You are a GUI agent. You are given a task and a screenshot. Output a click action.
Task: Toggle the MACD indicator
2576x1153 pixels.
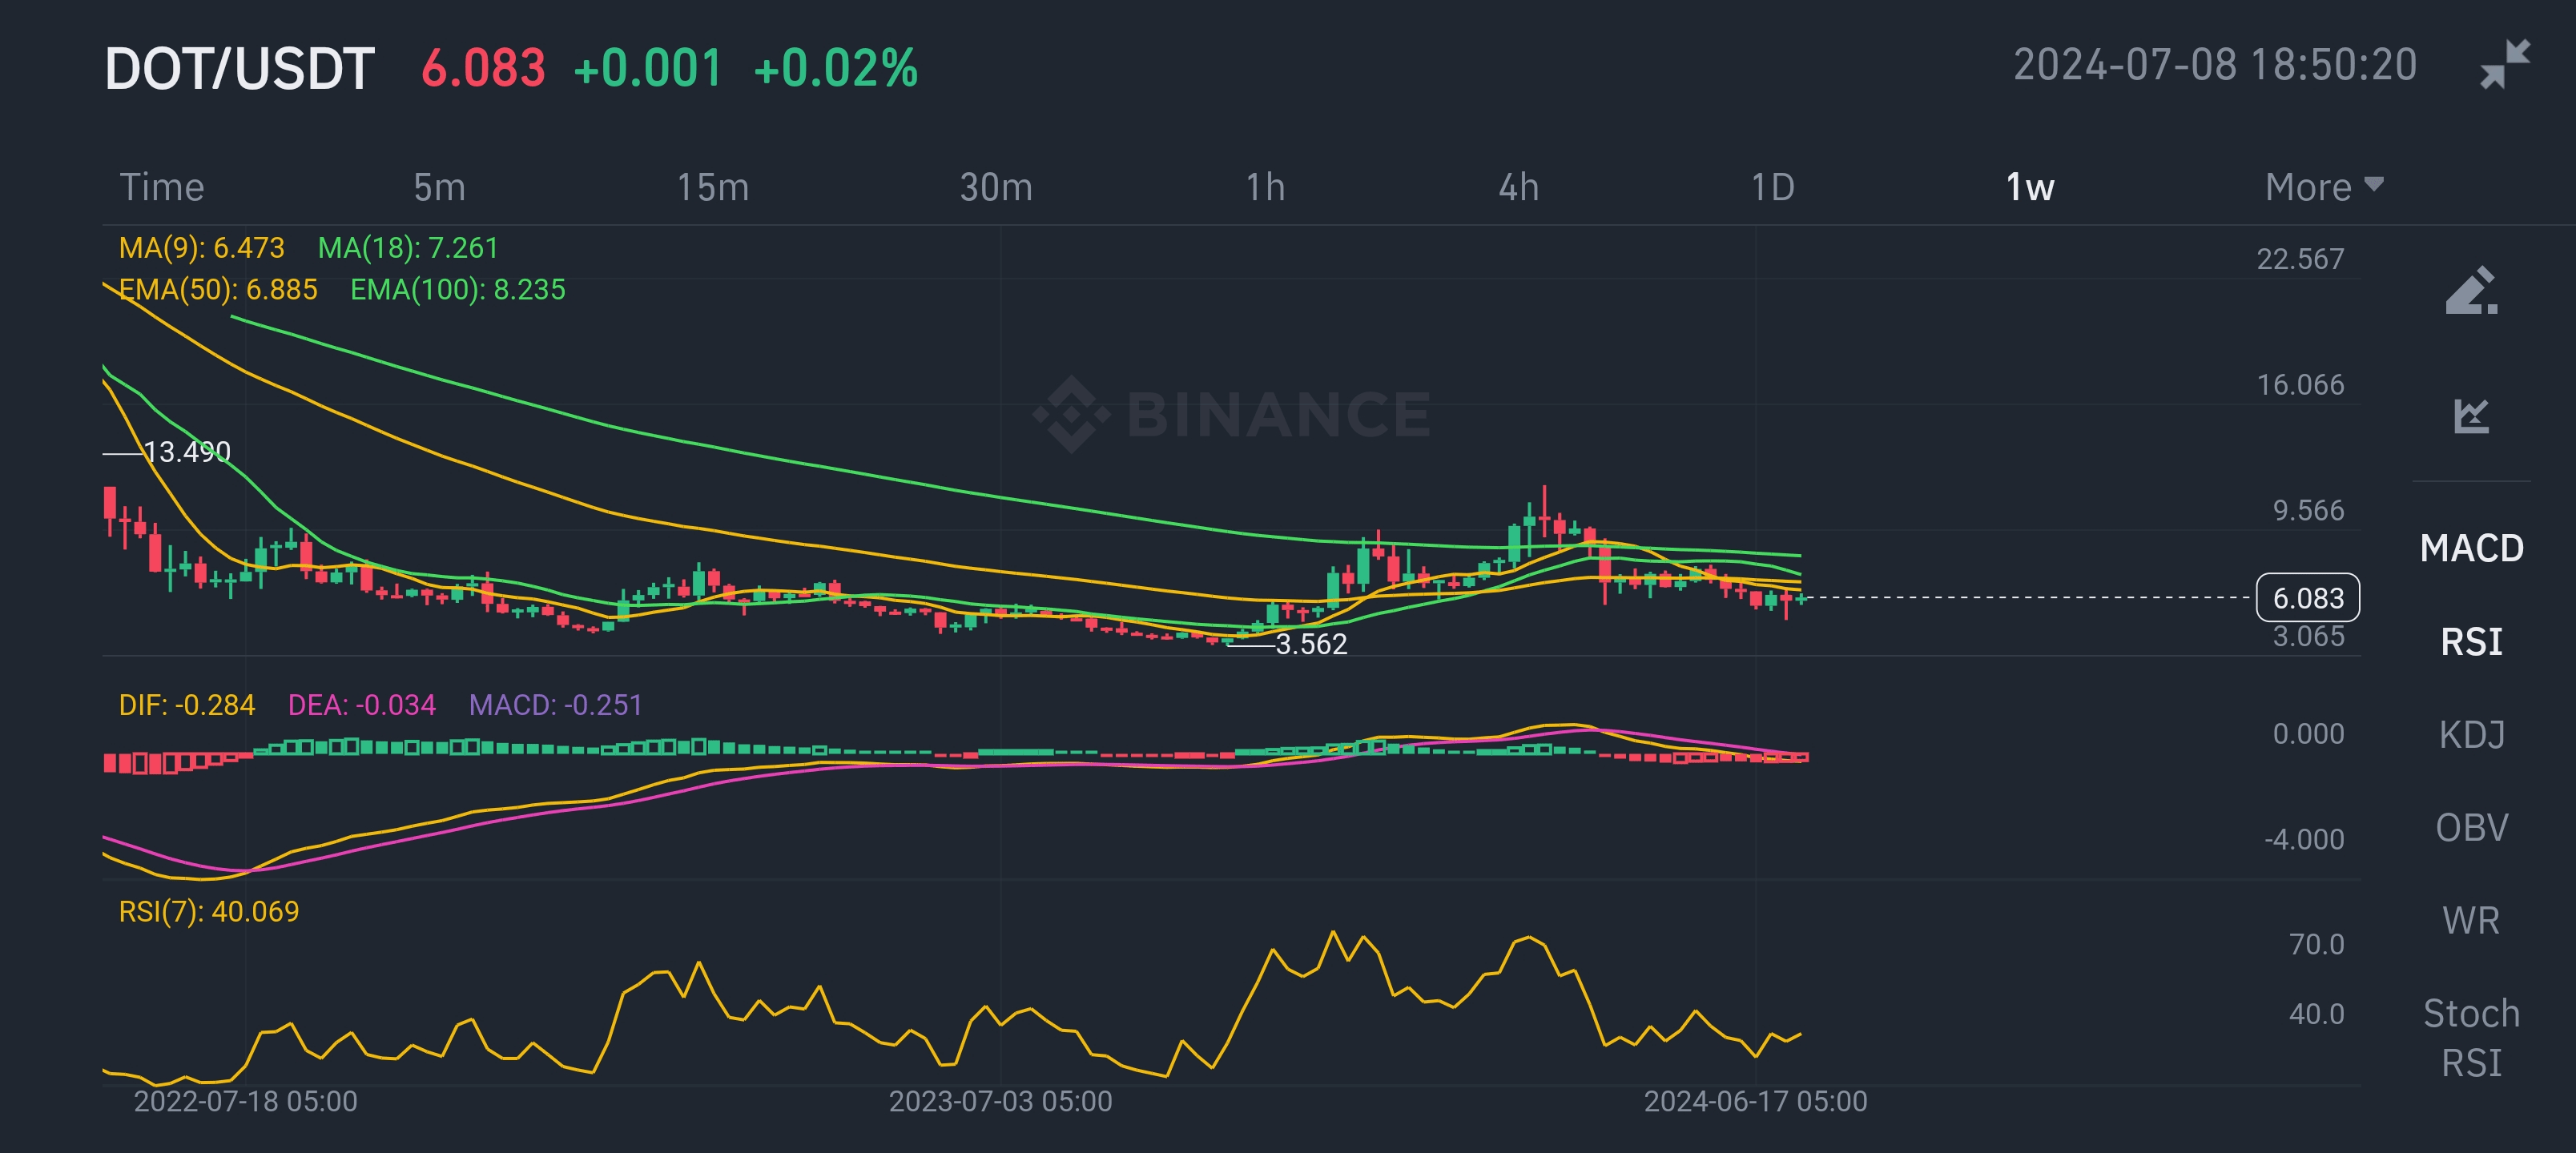[x=2471, y=548]
